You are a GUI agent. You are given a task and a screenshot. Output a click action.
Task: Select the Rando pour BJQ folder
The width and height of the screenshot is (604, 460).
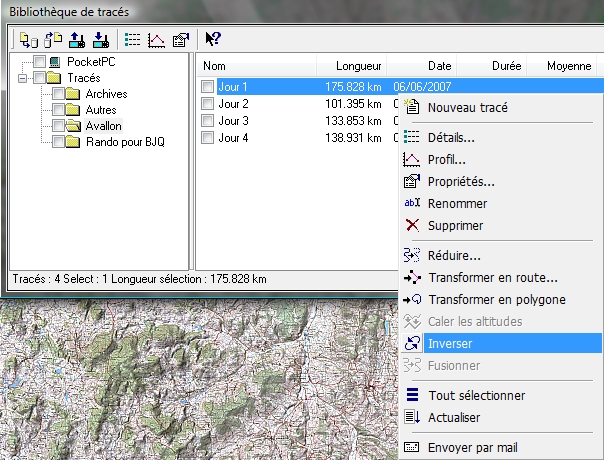(x=125, y=142)
